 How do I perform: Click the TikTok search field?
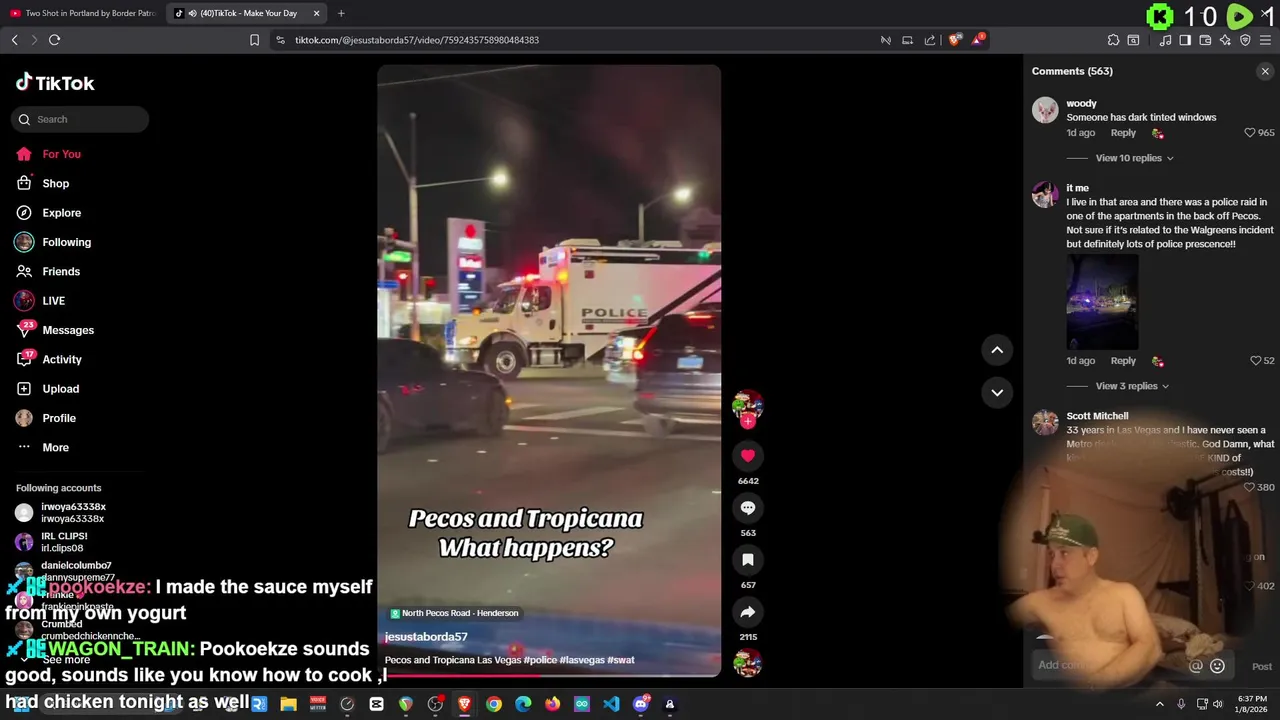(x=80, y=119)
